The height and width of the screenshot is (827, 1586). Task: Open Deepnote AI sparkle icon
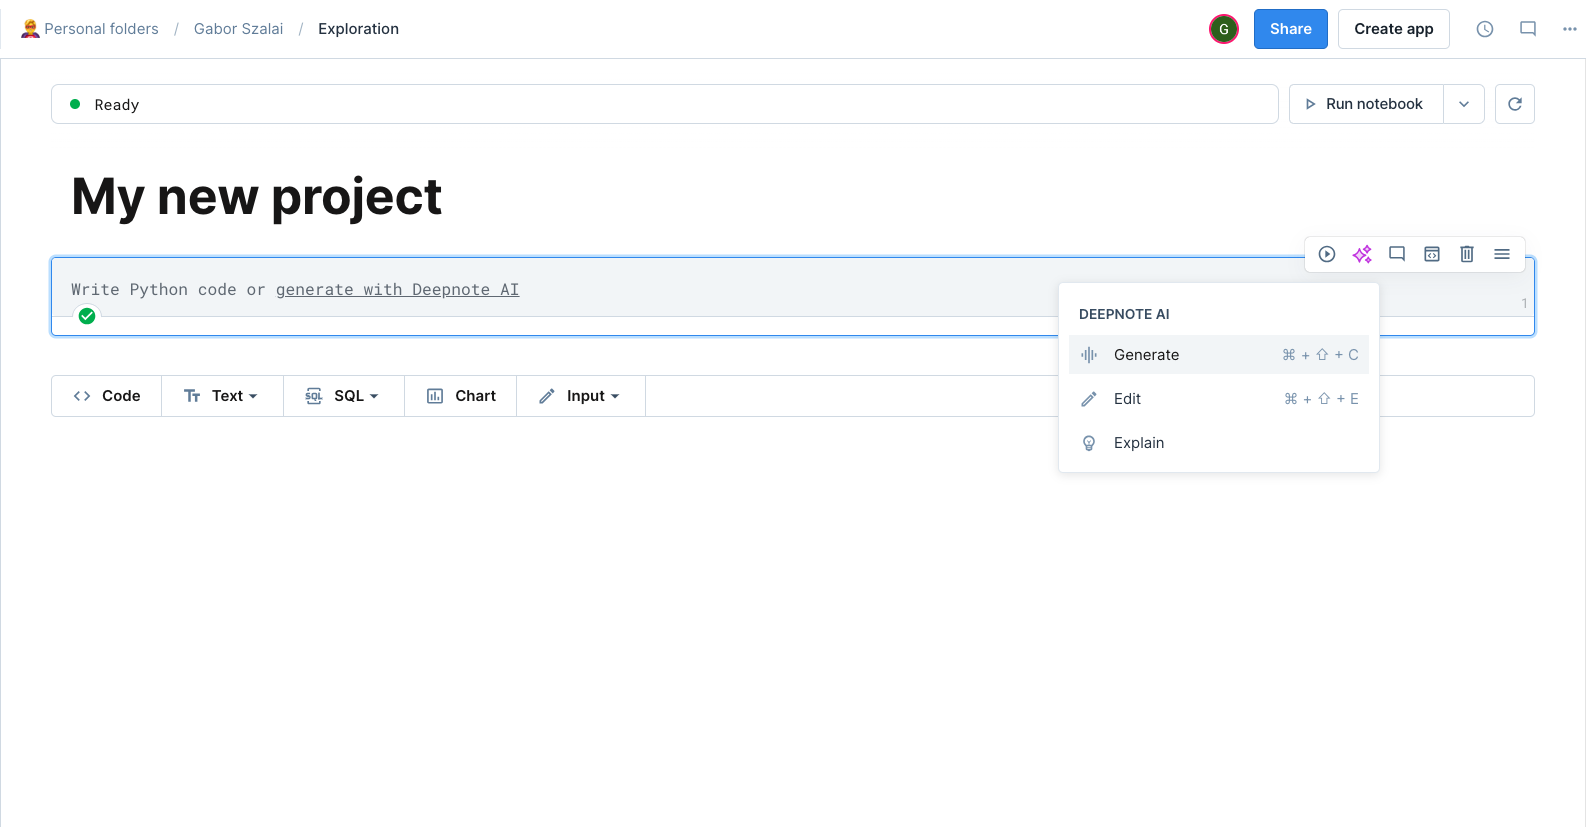tap(1362, 254)
